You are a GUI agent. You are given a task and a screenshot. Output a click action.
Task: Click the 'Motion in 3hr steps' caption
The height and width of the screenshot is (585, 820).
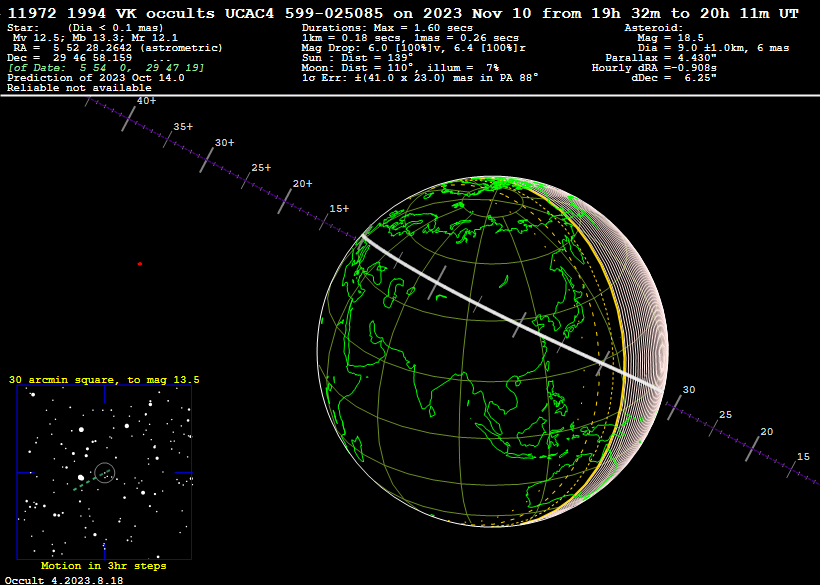(x=104, y=566)
